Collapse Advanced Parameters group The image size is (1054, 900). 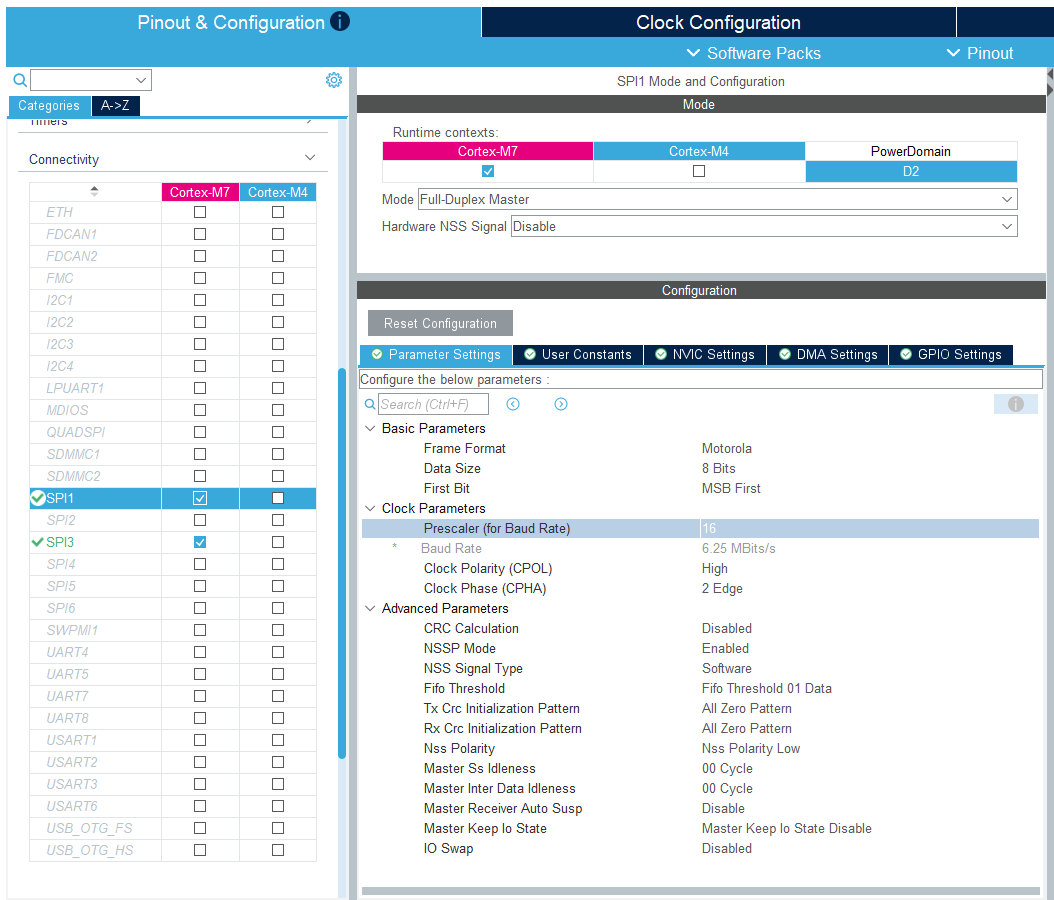(x=370, y=608)
